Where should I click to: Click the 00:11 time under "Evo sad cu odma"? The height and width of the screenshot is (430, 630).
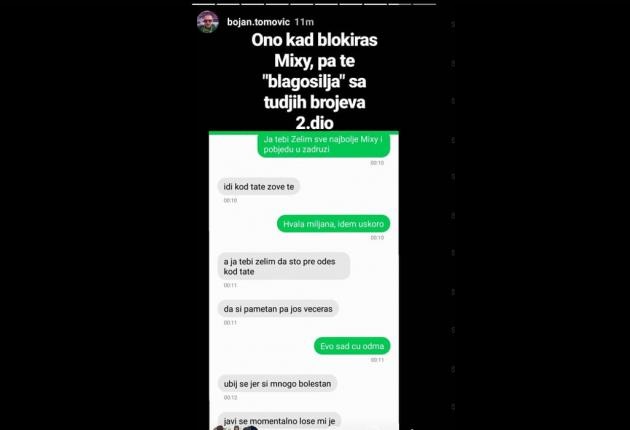coord(377,360)
